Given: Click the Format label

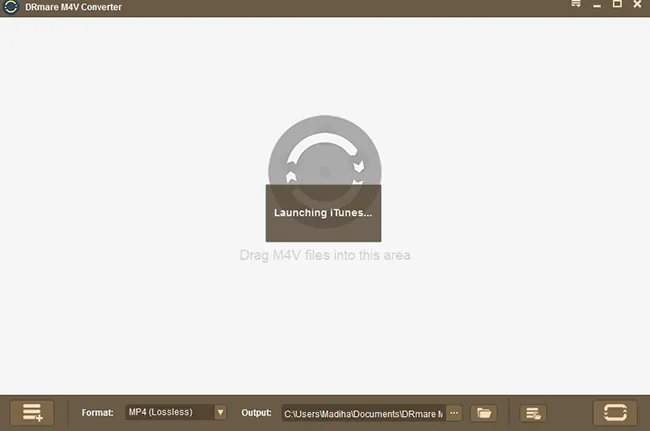Looking at the screenshot, I should 97,412.
